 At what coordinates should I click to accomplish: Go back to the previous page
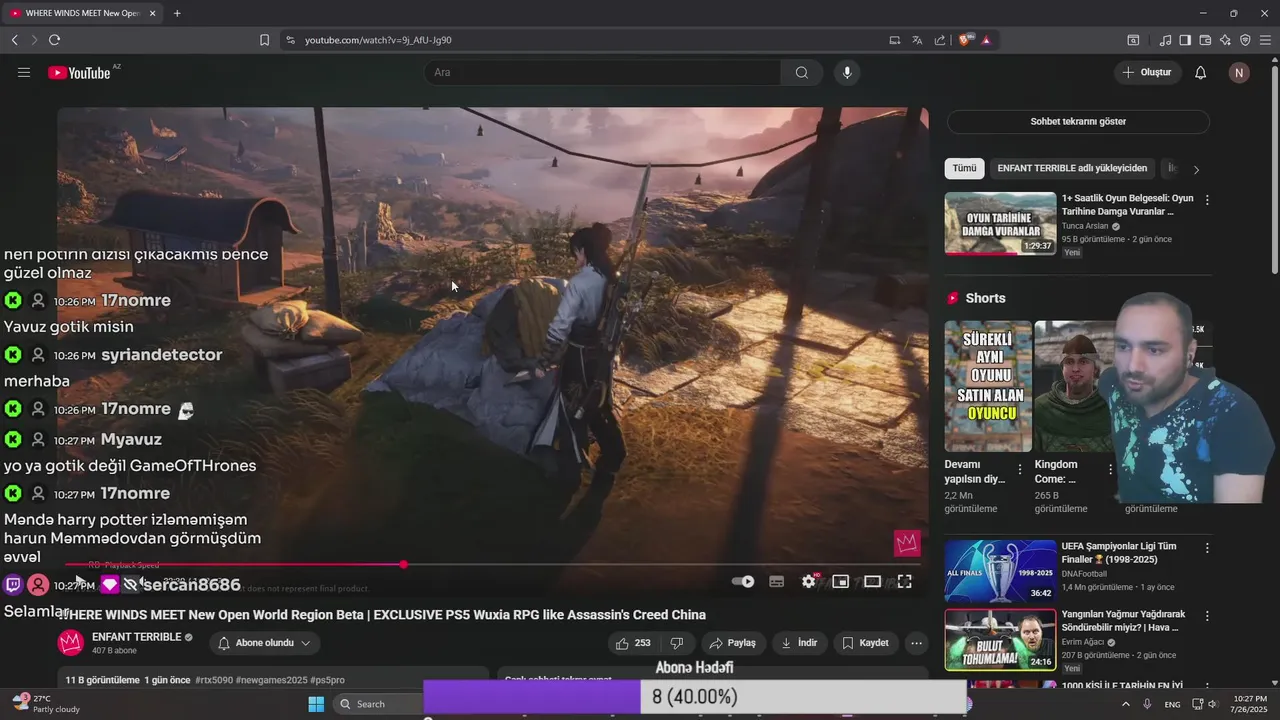pyautogui.click(x=14, y=40)
